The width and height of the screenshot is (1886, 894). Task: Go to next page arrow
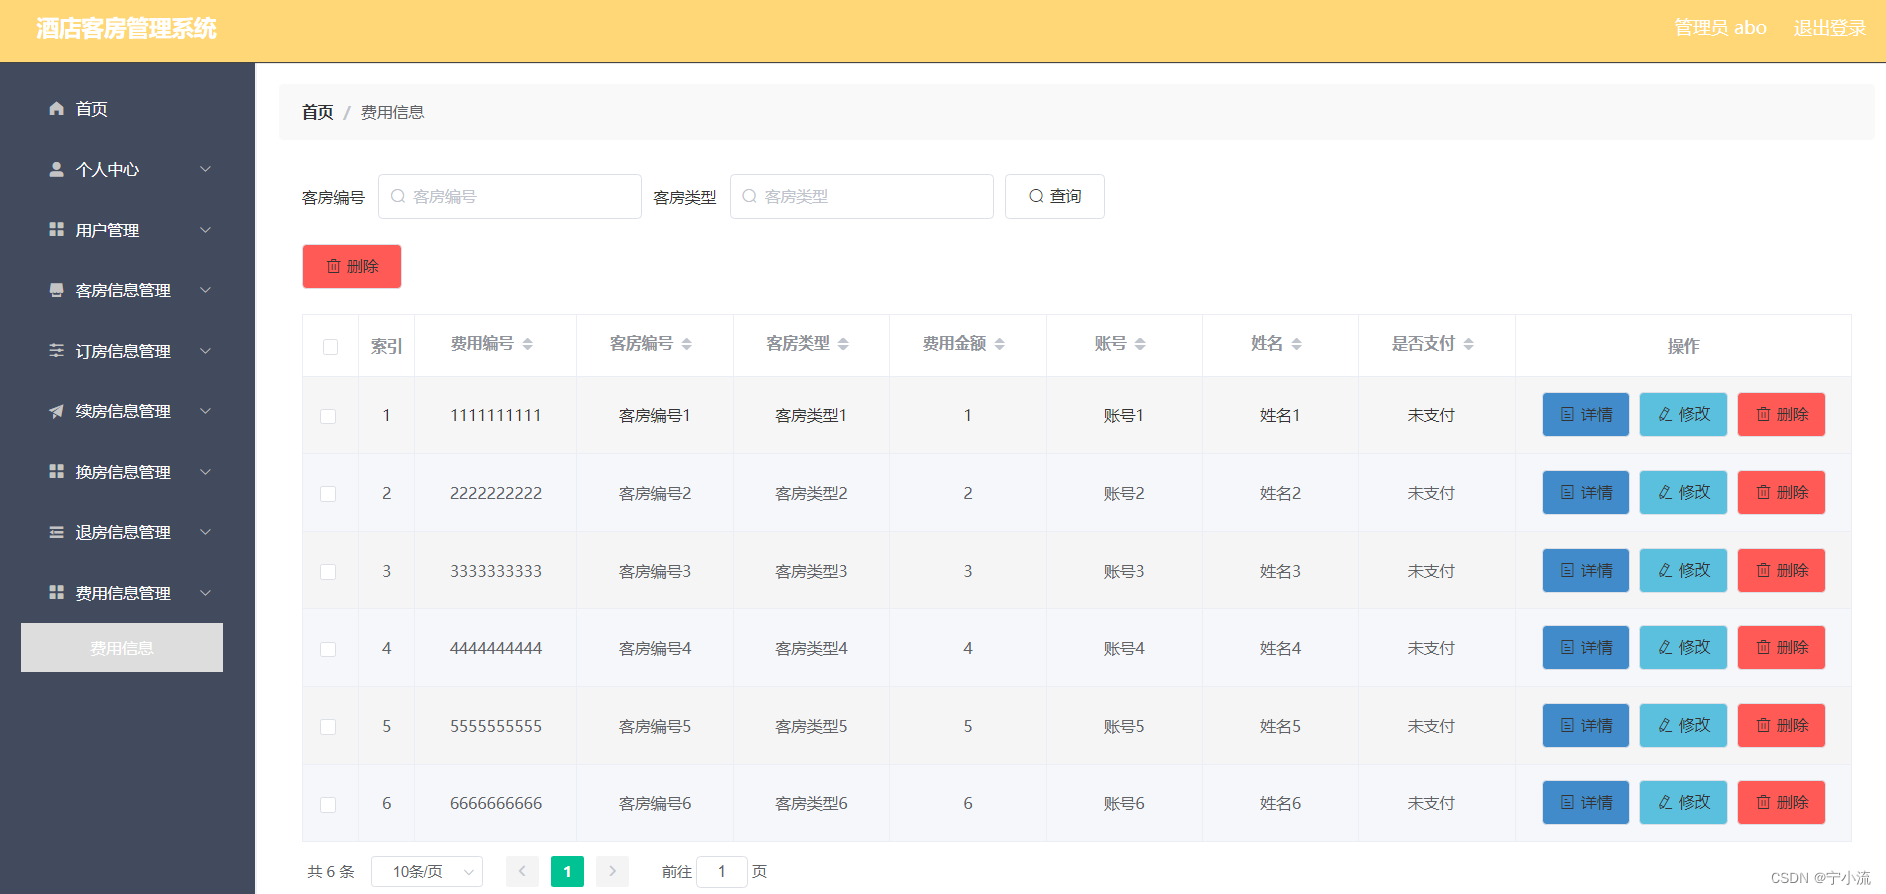click(613, 872)
